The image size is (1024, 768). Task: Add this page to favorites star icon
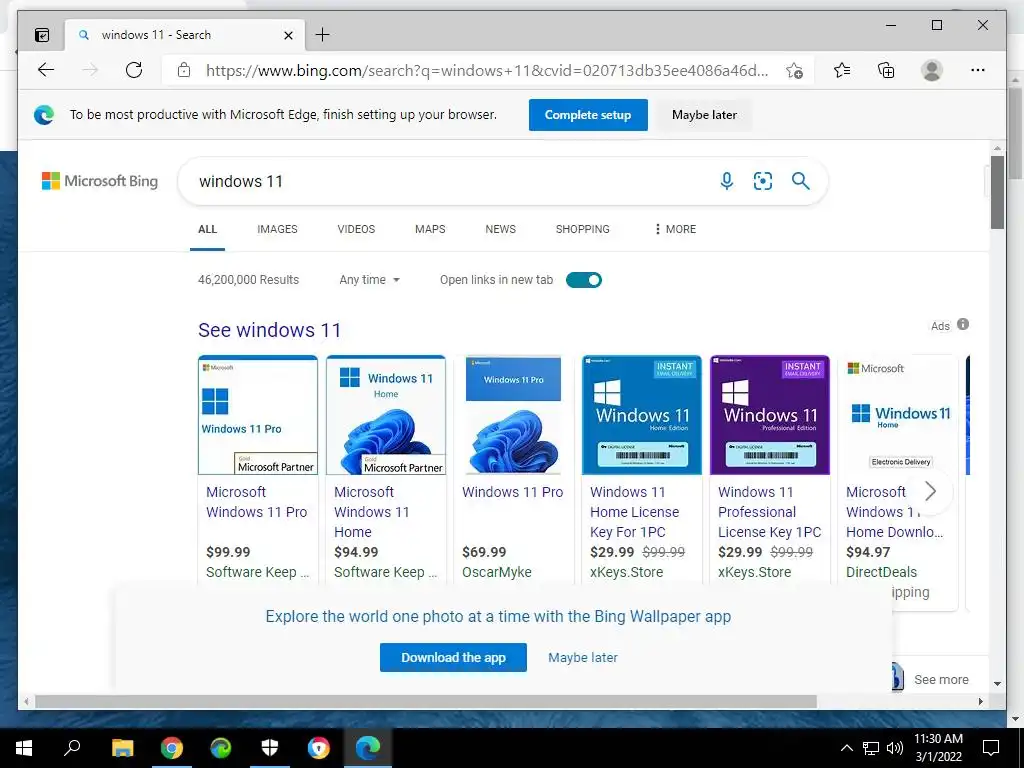click(794, 71)
